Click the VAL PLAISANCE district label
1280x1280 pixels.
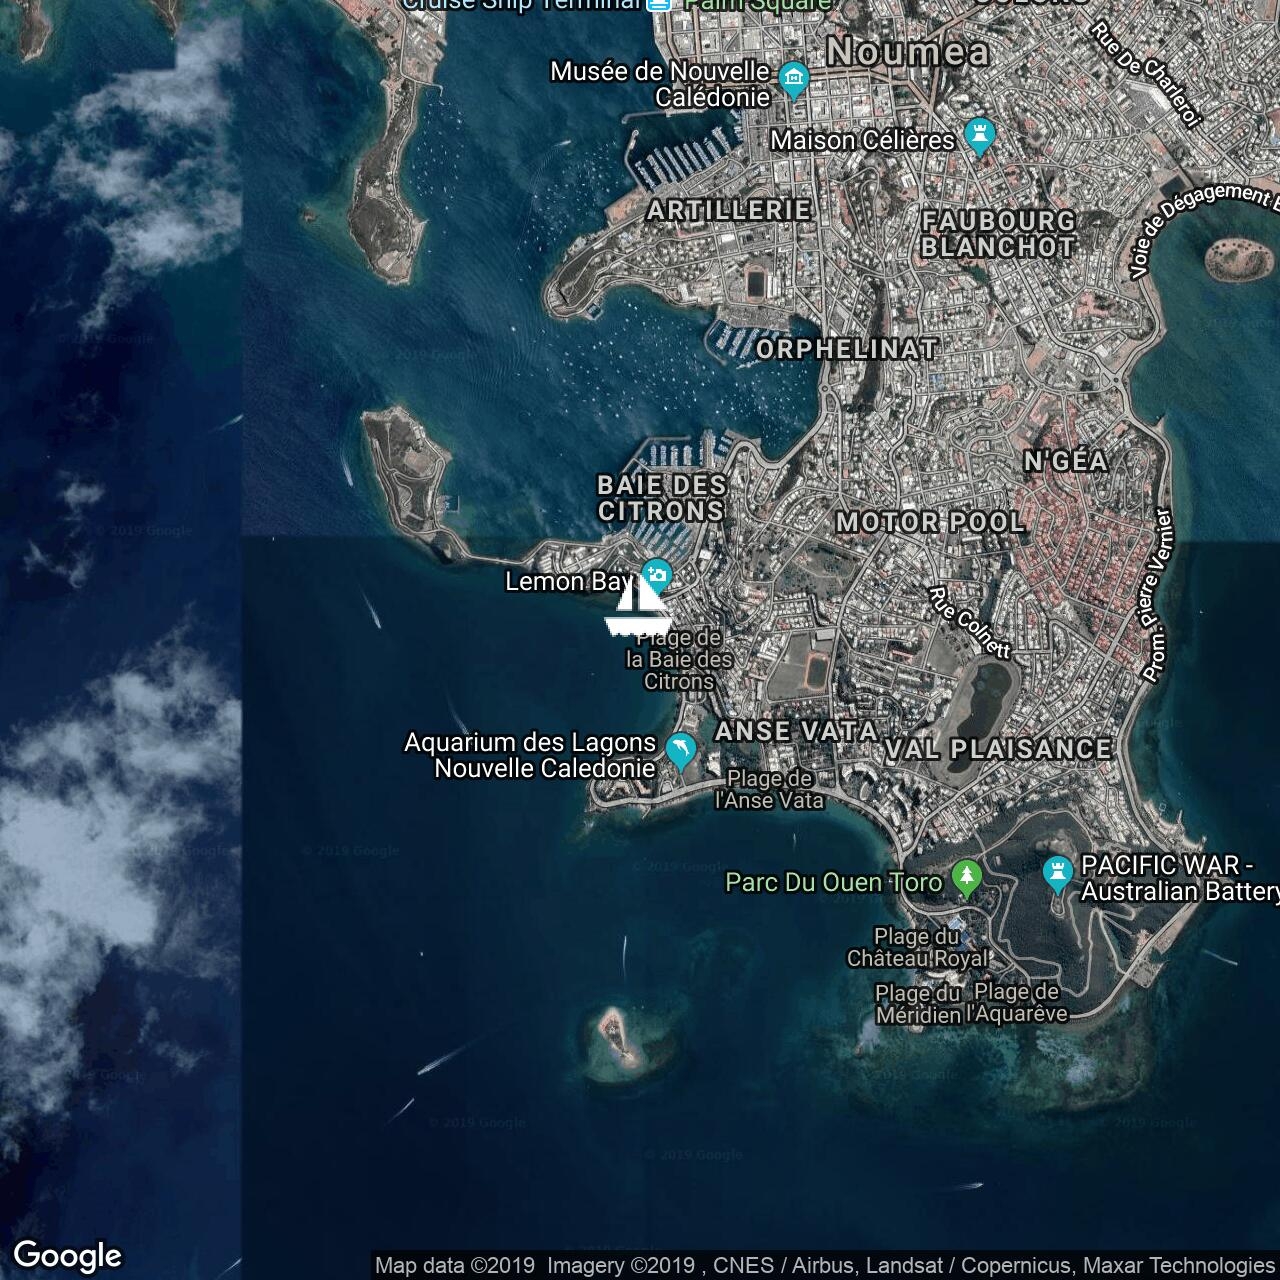[998, 749]
